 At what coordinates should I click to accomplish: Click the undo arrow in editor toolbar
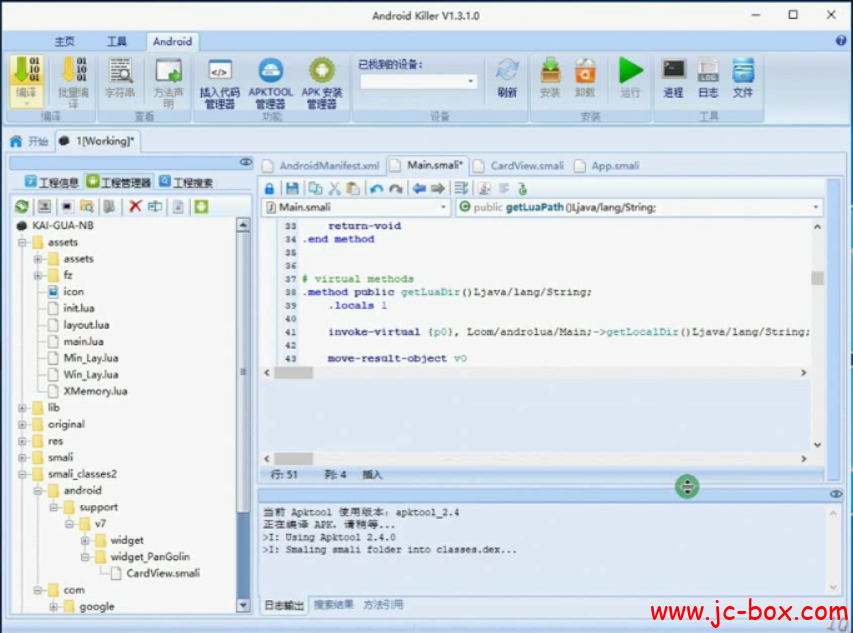[x=376, y=188]
